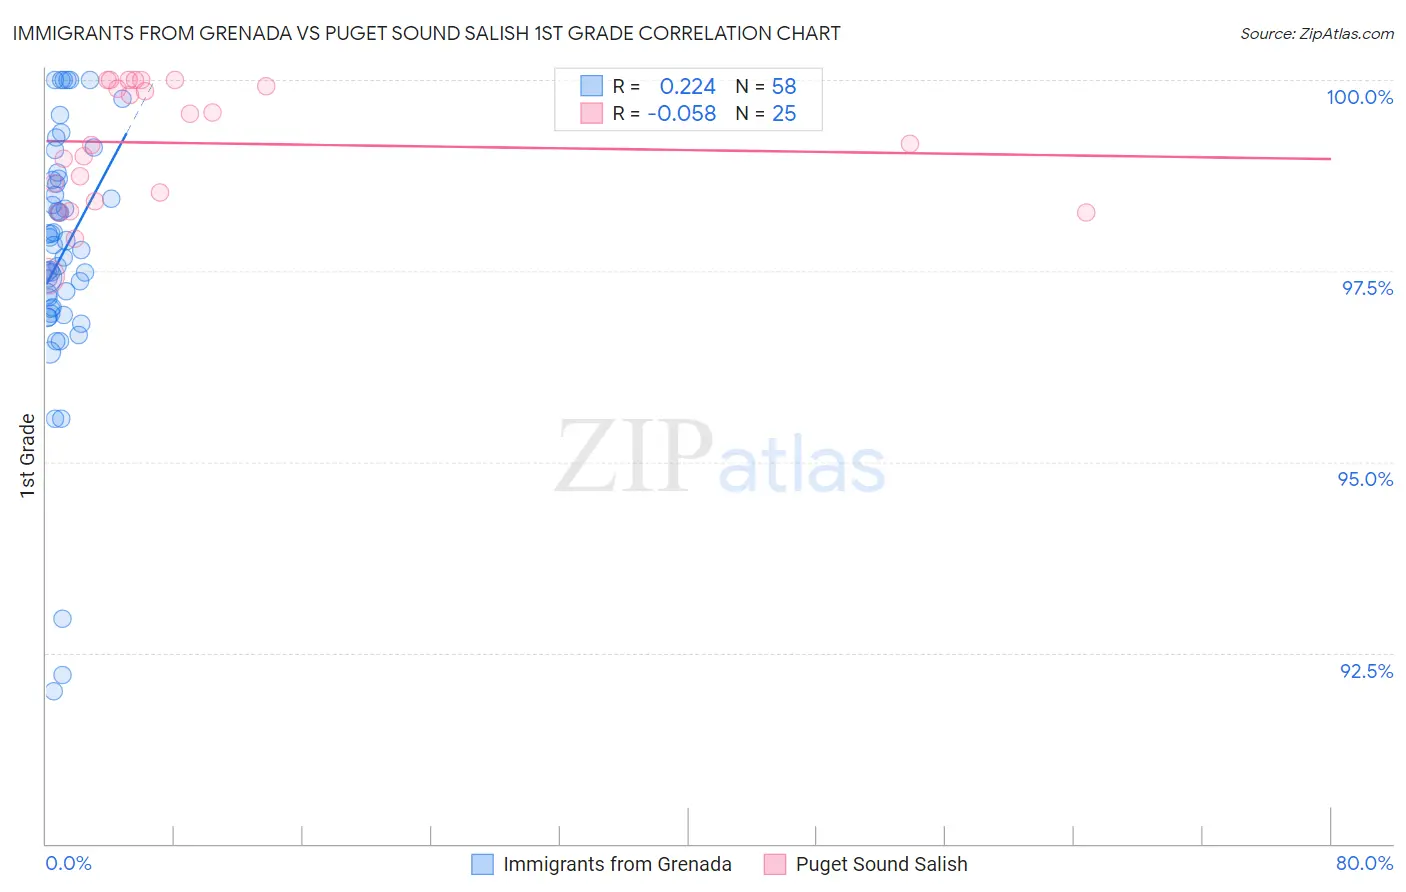Click the 95.0% y-axis label
Image resolution: width=1406 pixels, height=892 pixels.
1365,479
